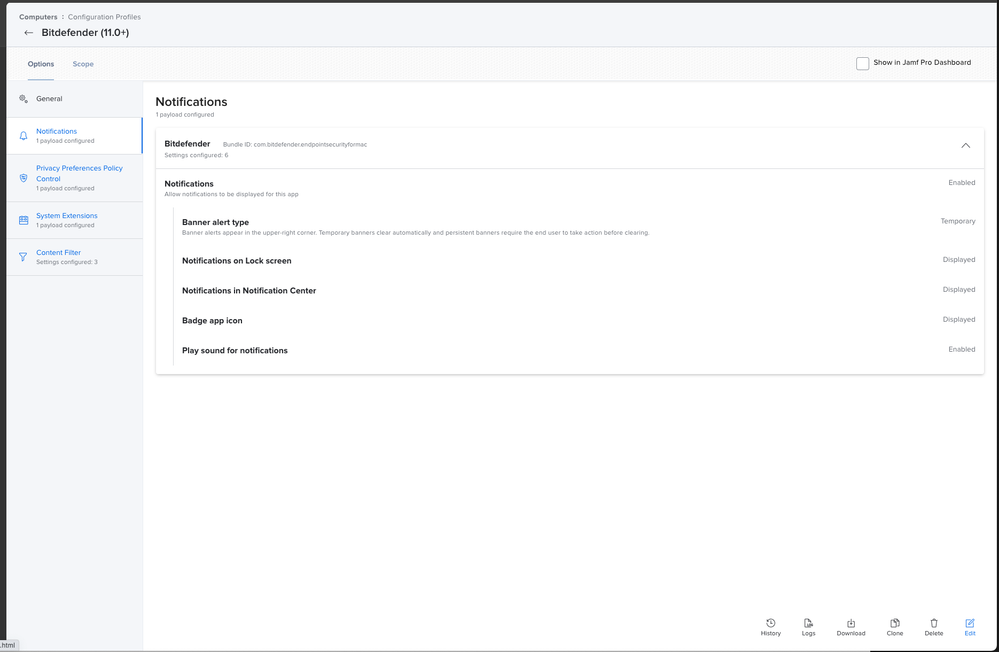Image resolution: width=999 pixels, height=652 pixels.
Task: Click Displayed value for Notification Center
Action: (x=959, y=289)
